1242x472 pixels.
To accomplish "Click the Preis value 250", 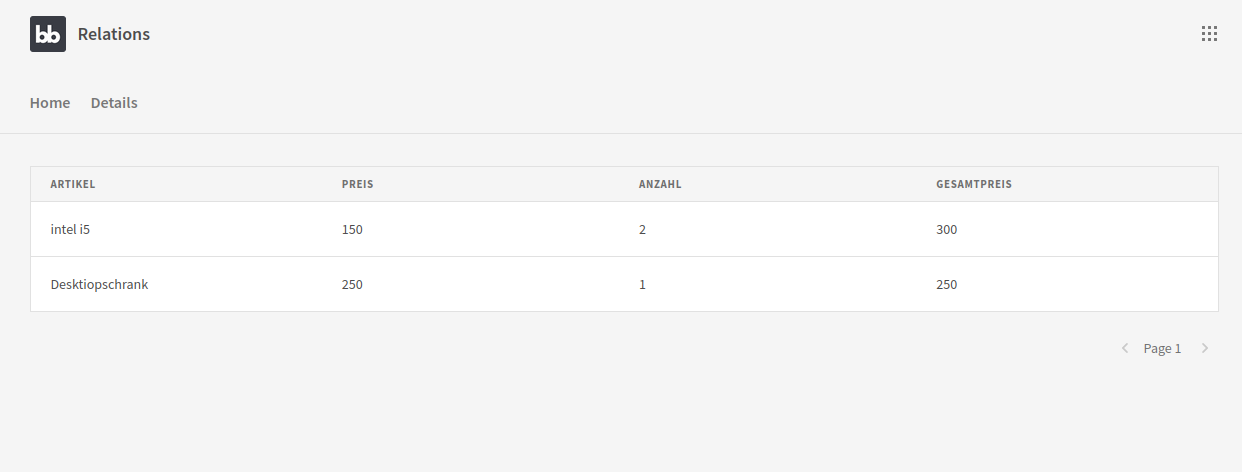I will pyautogui.click(x=352, y=285).
